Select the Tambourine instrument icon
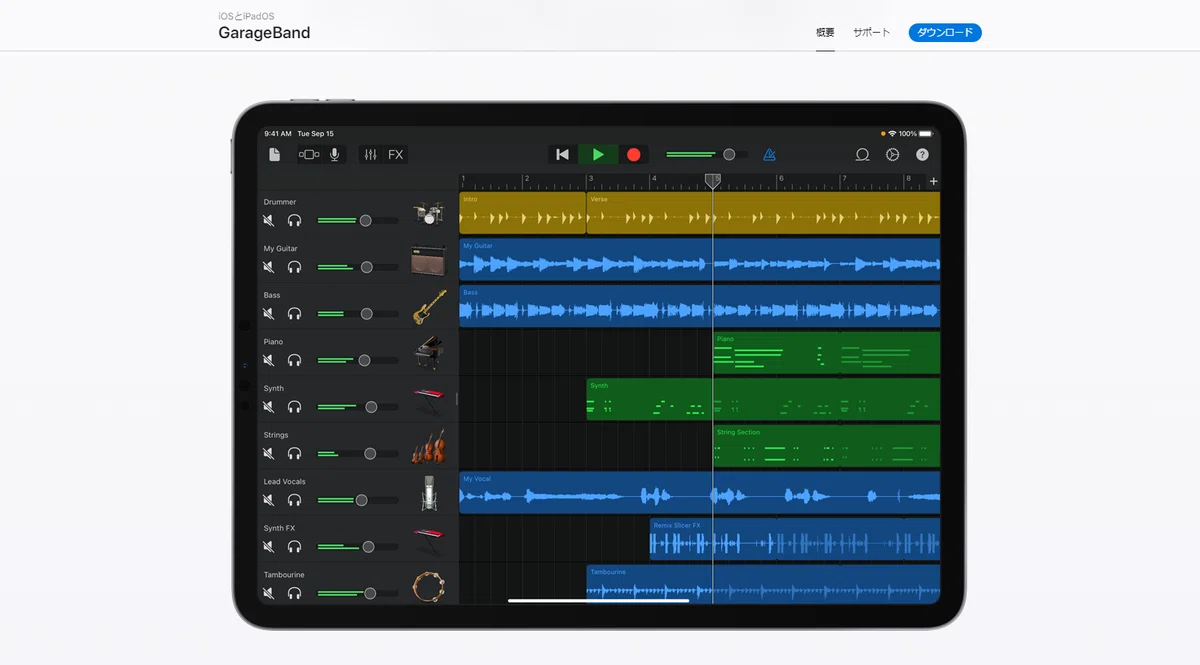 429,585
